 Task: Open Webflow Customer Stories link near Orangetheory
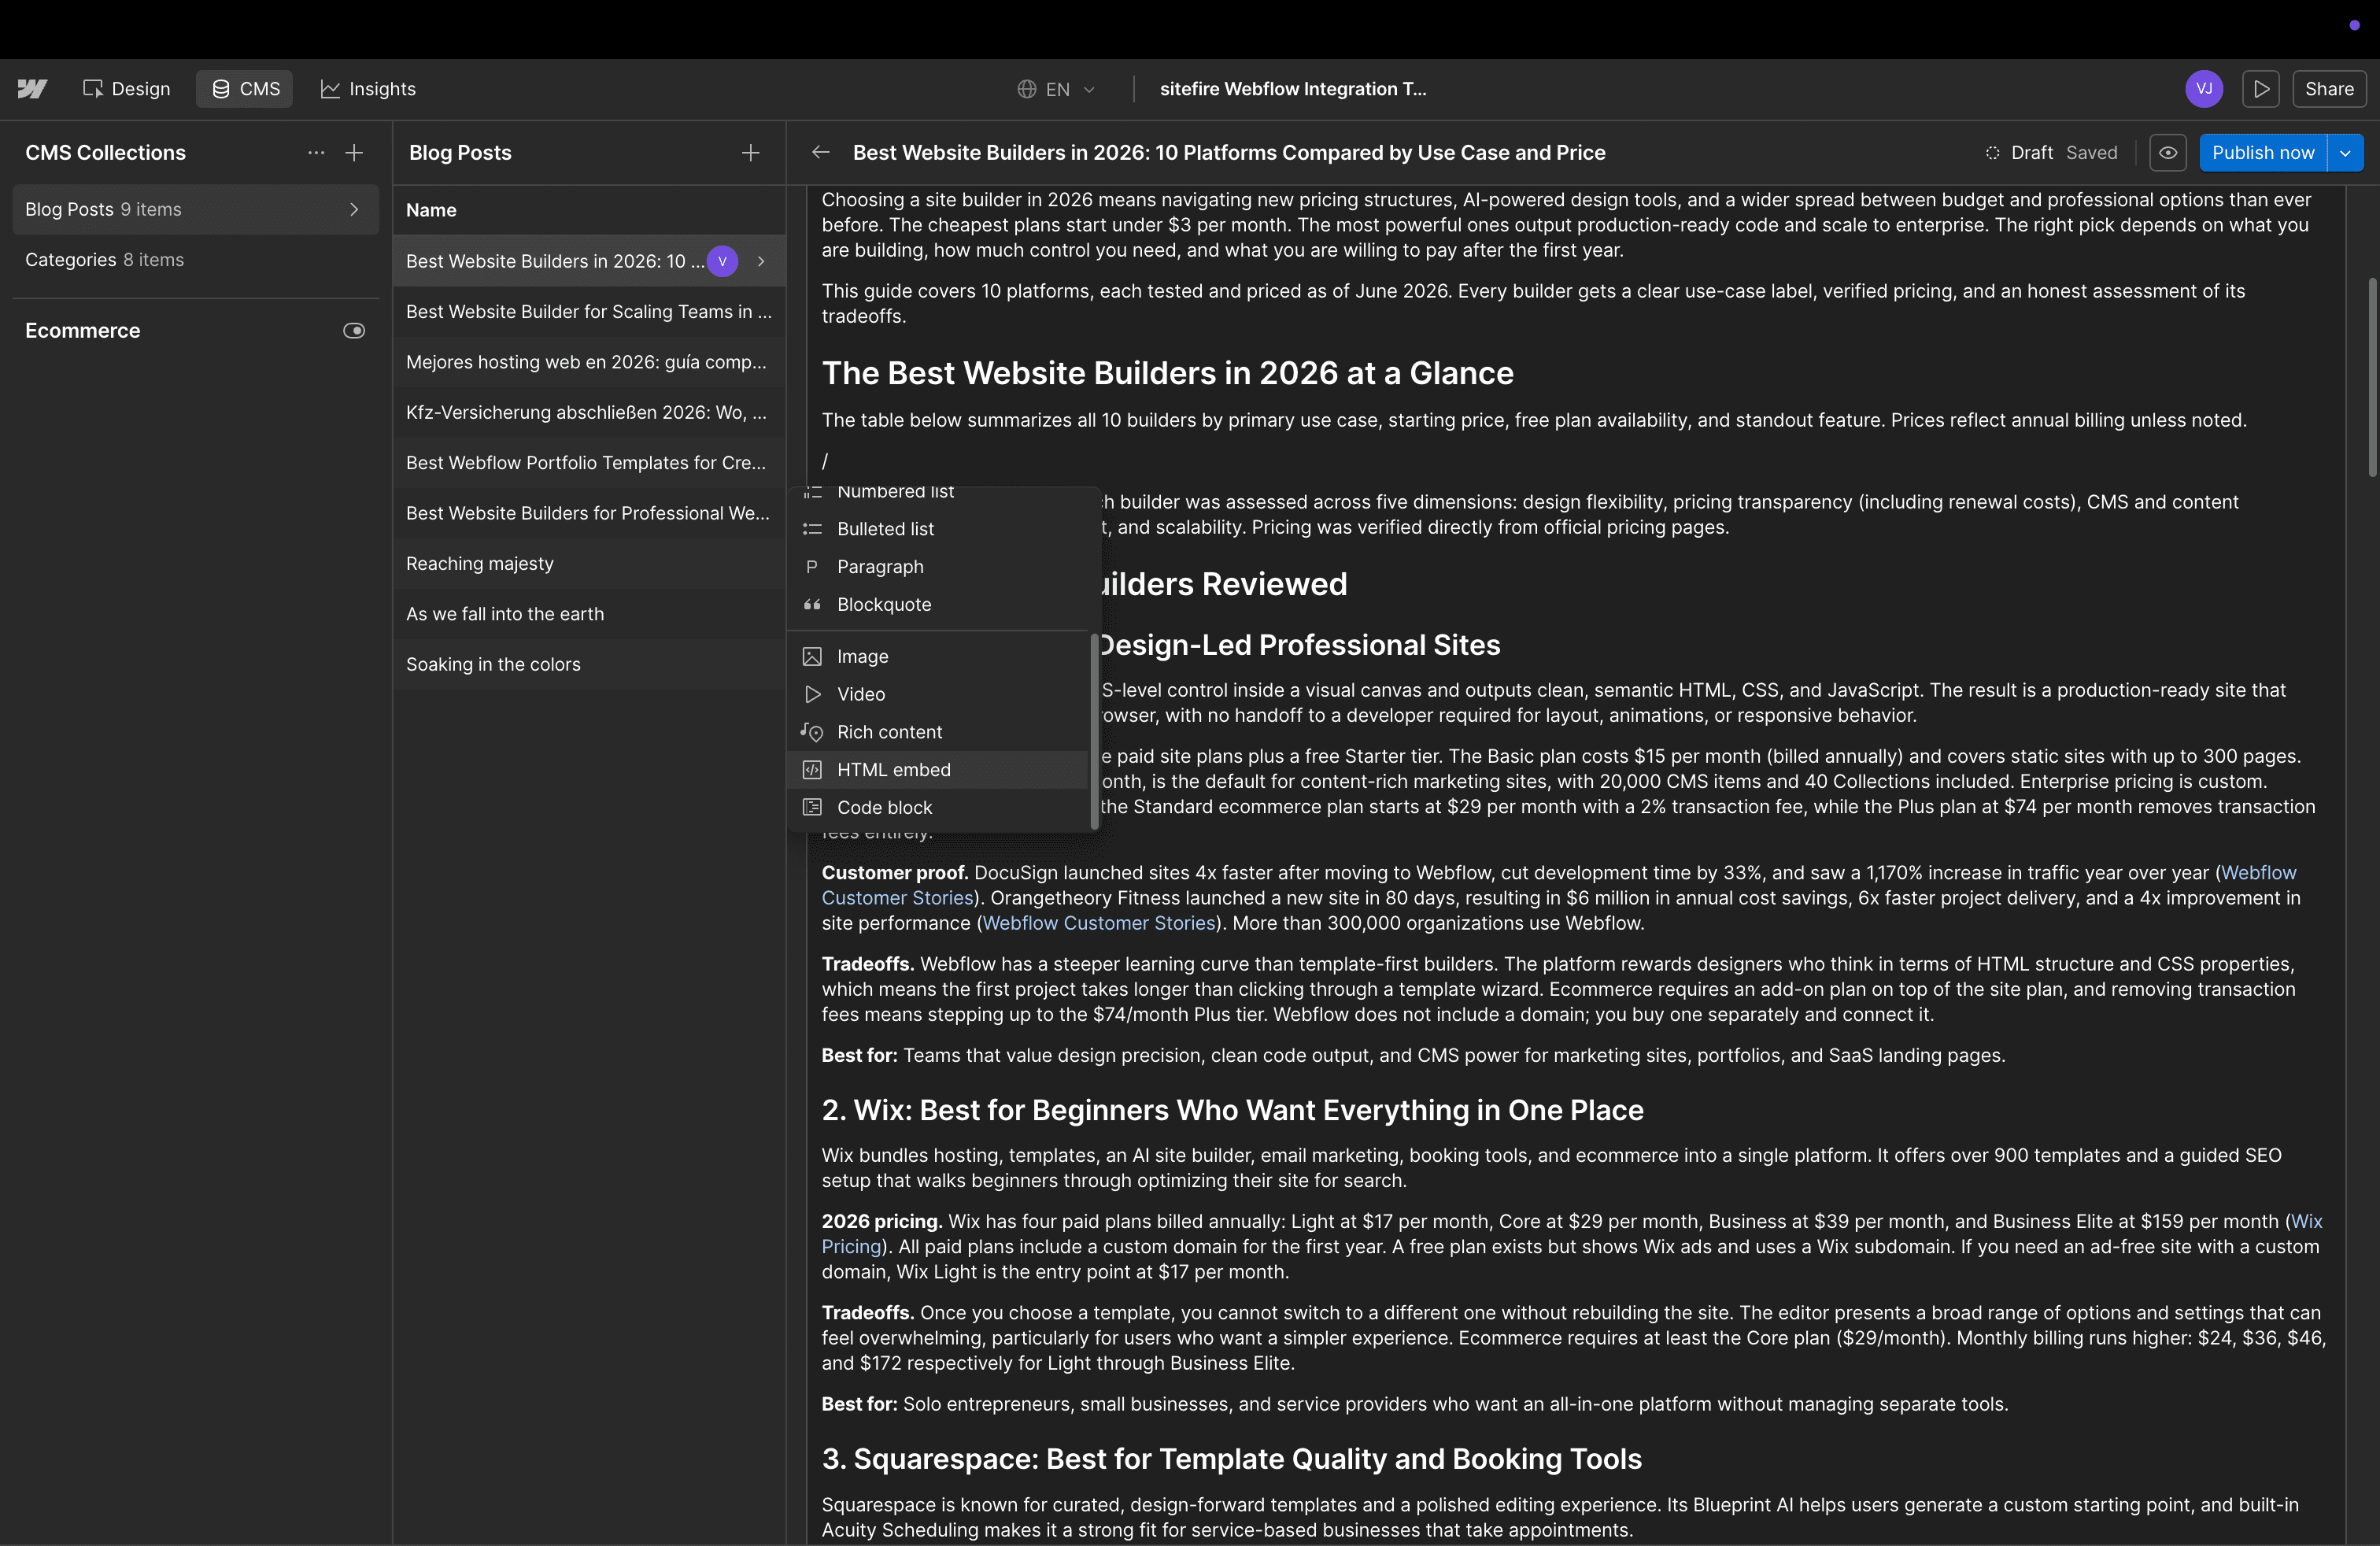(x=1099, y=924)
